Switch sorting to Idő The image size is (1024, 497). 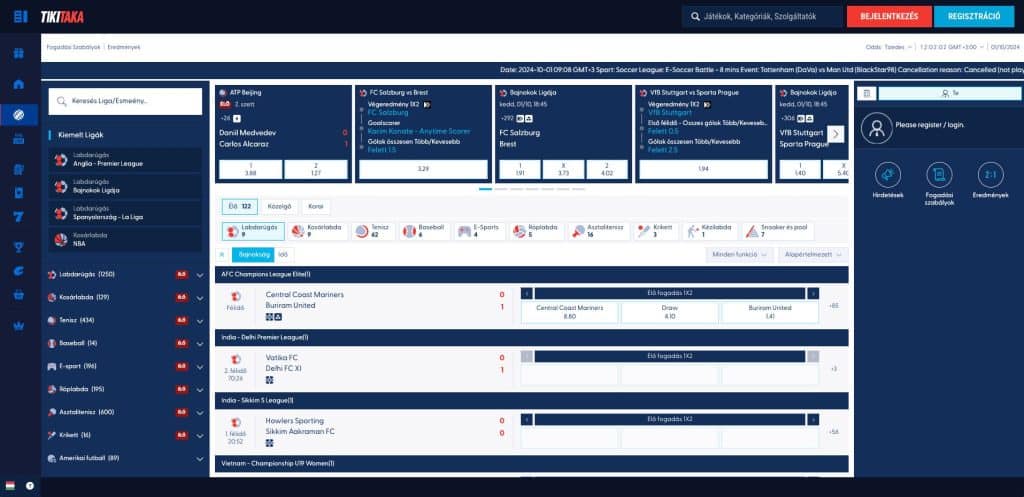coord(282,255)
